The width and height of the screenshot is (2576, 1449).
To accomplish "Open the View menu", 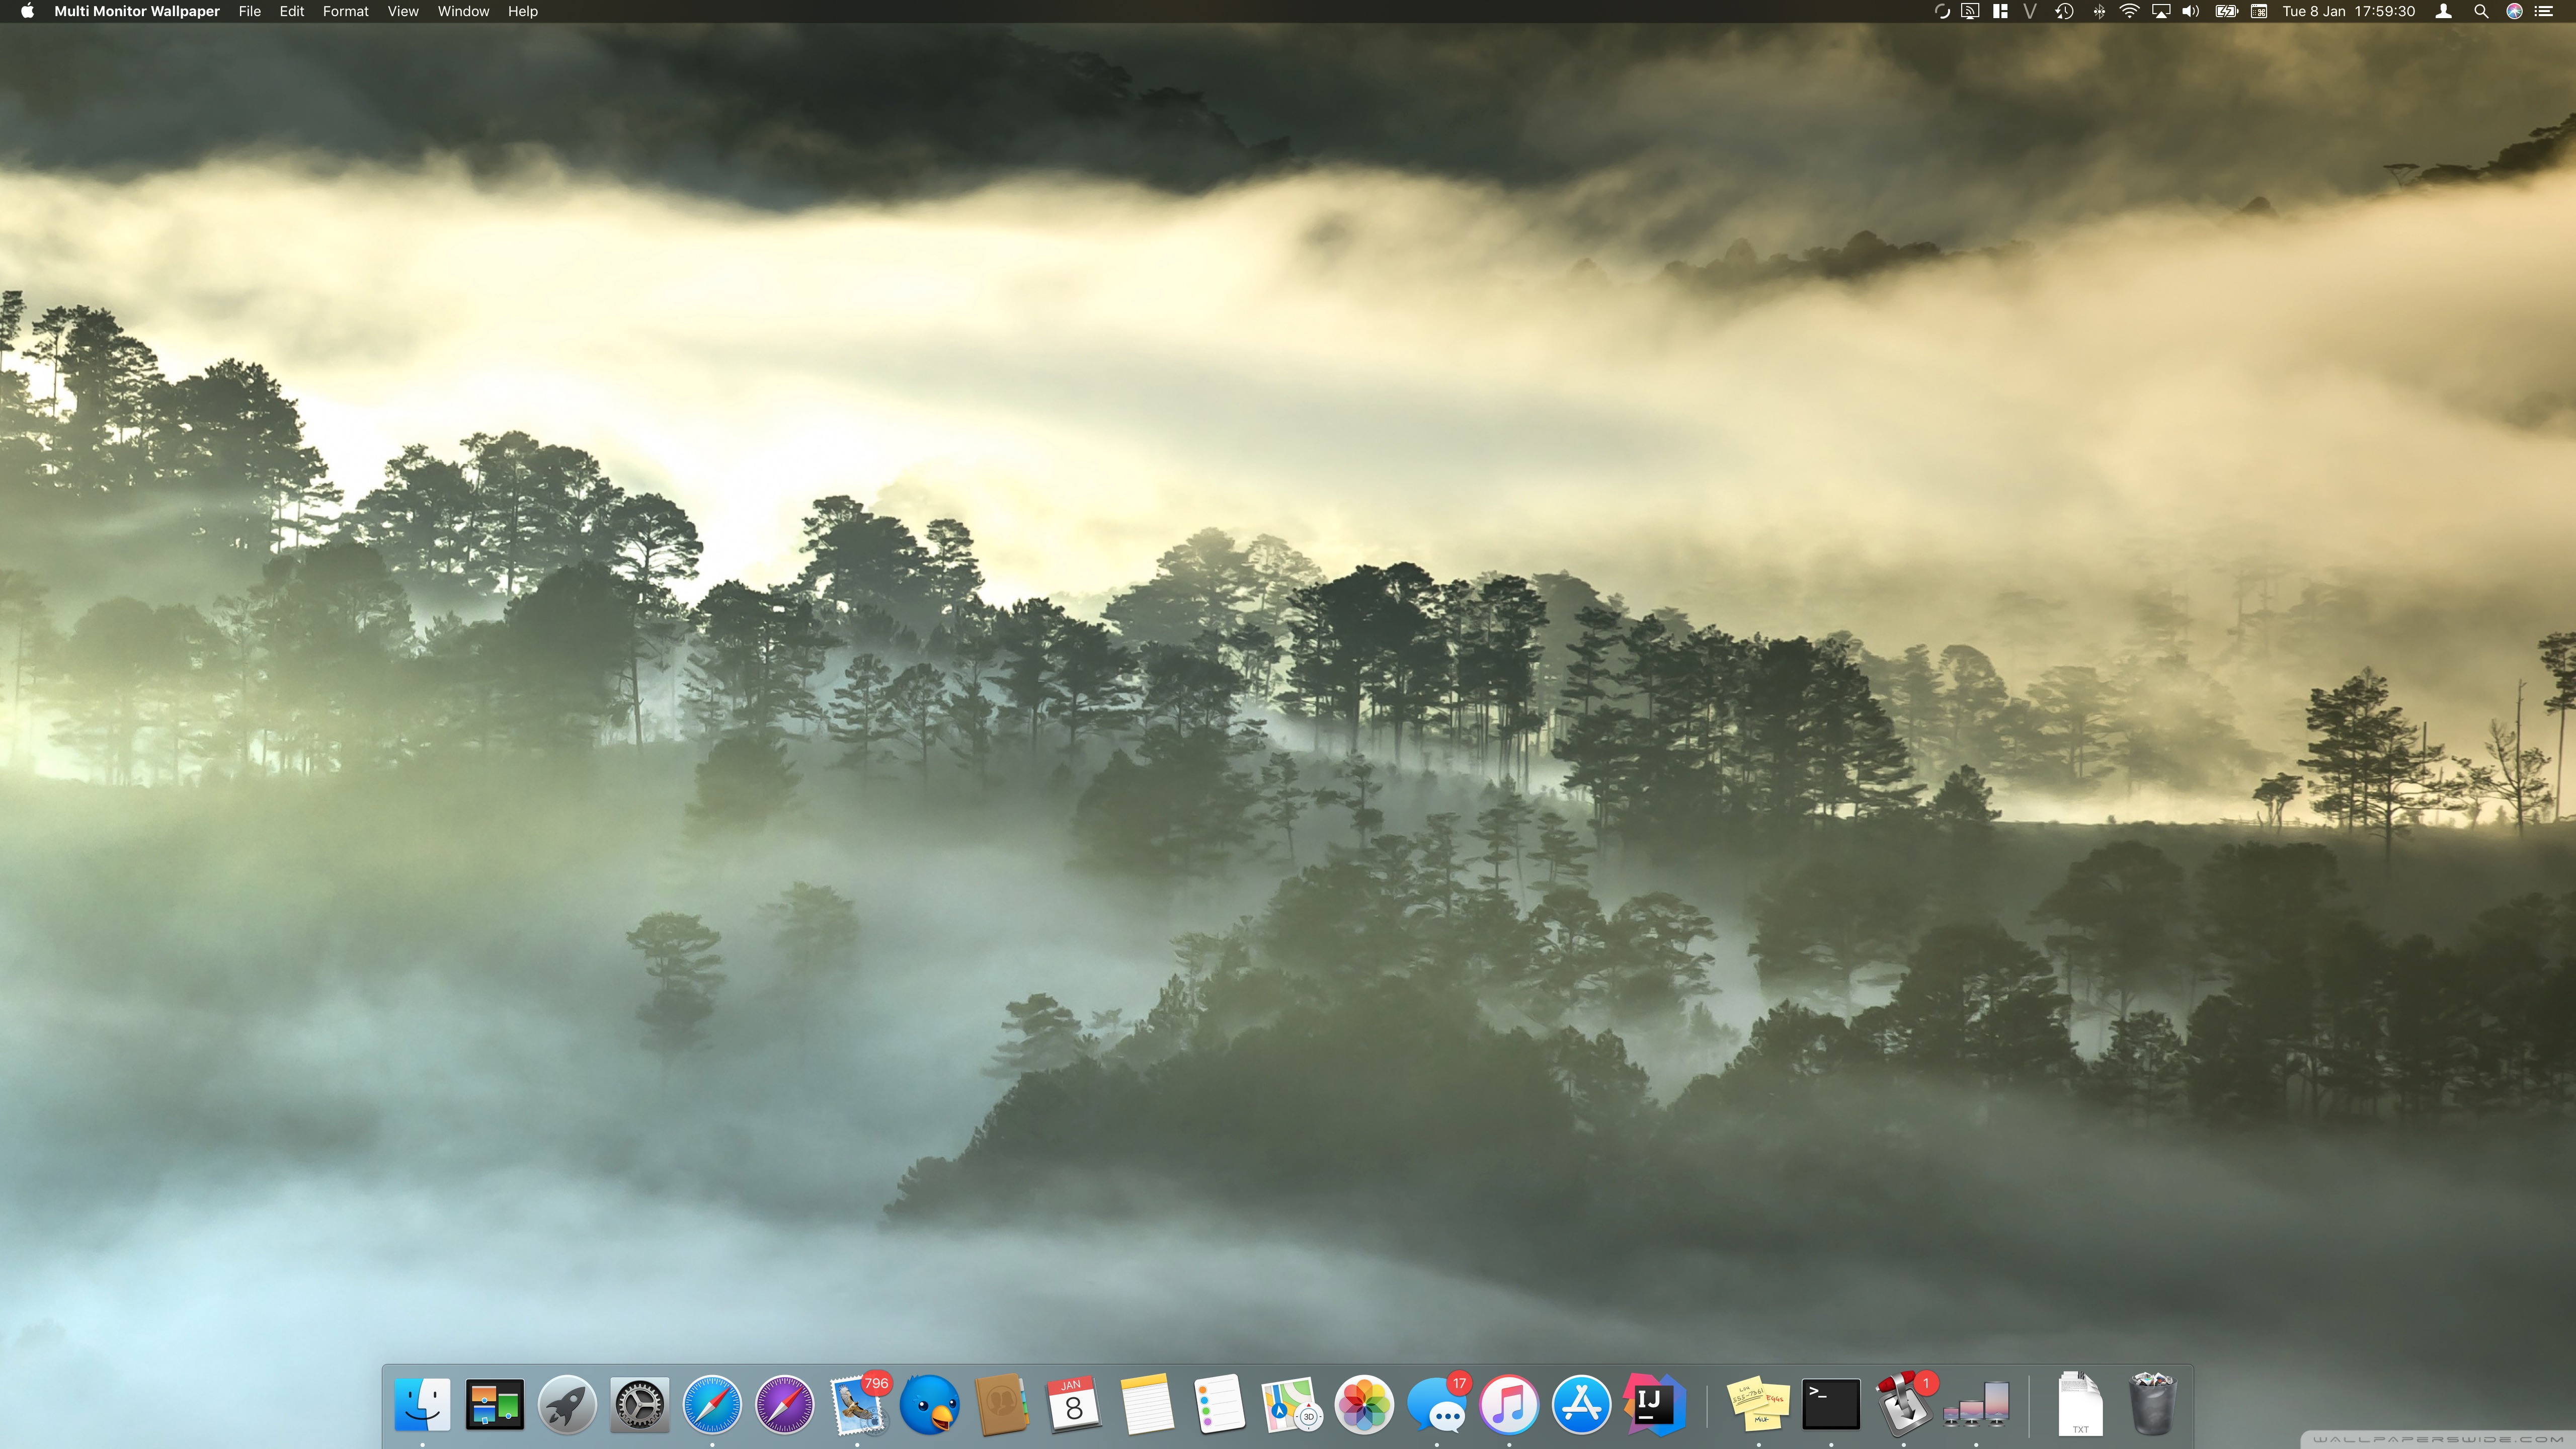I will click(403, 11).
